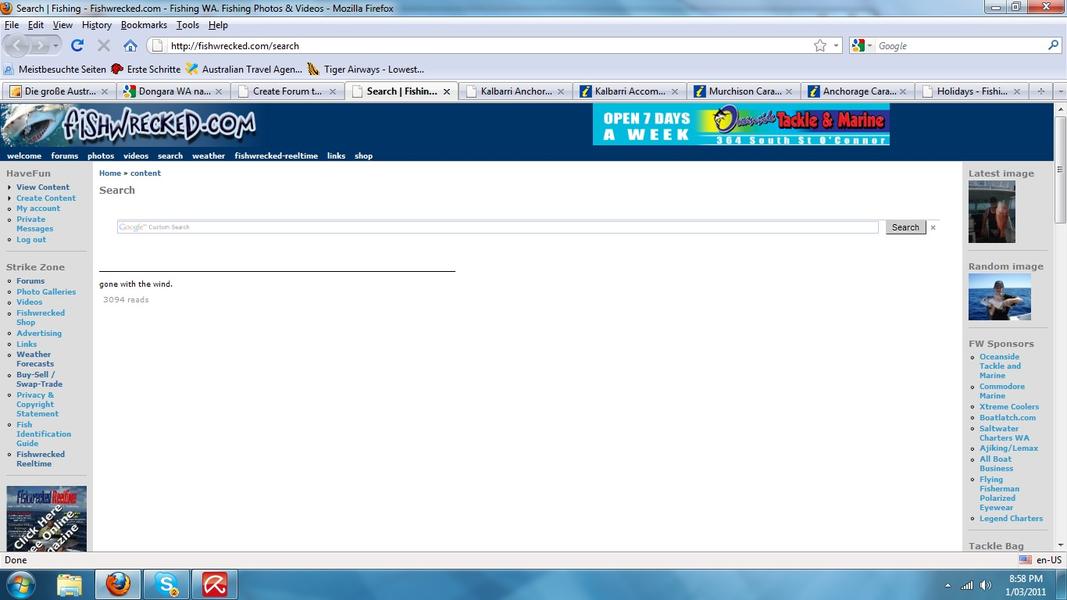Bookmark this page with star icon
Image resolution: width=1067 pixels, height=600 pixels.
(820, 46)
